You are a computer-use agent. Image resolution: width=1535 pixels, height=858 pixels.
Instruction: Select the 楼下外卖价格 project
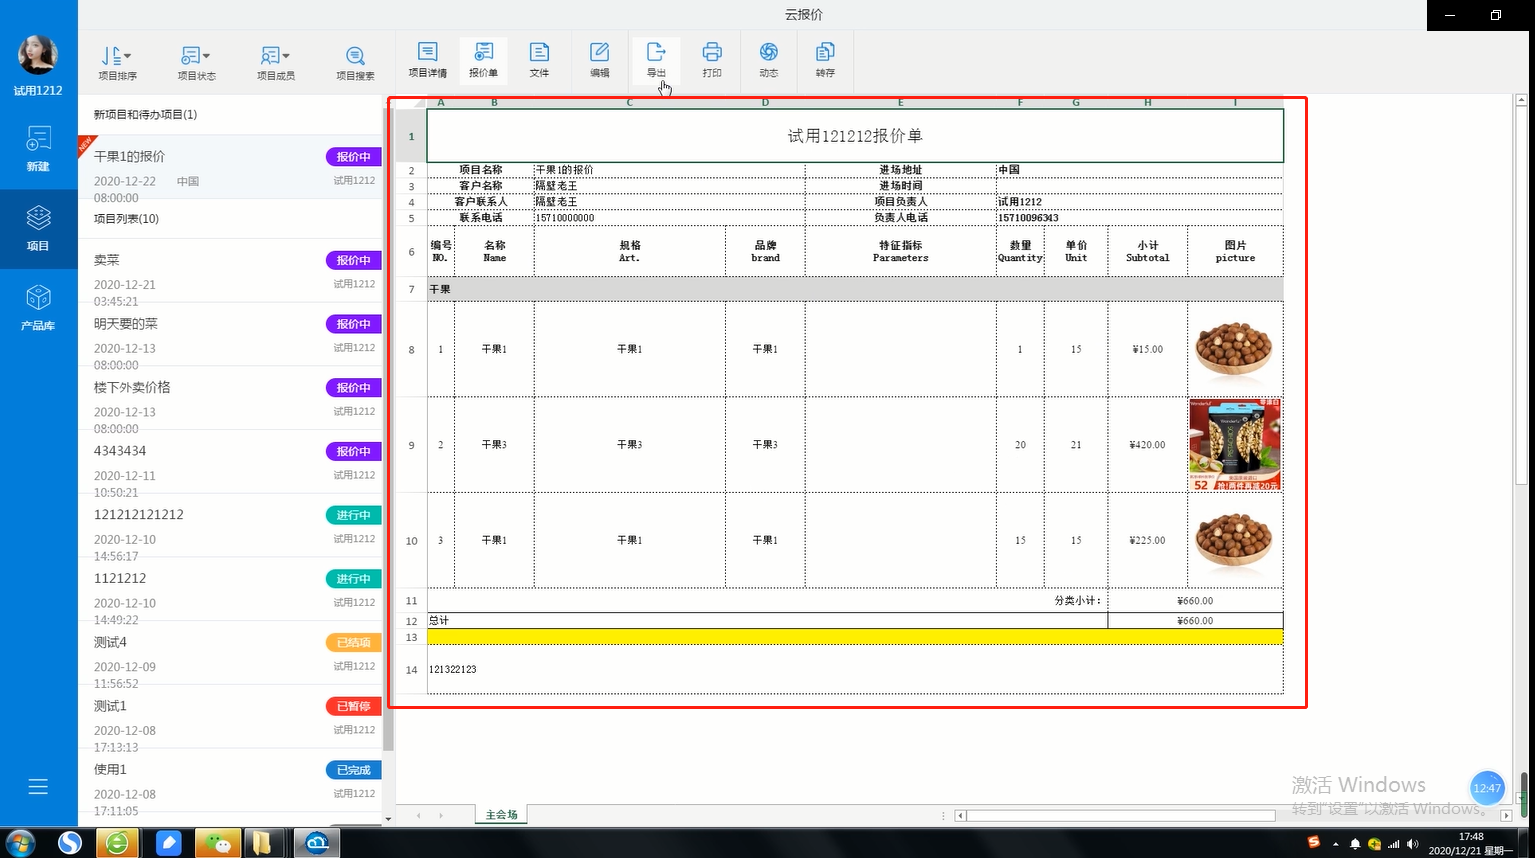tap(230, 399)
